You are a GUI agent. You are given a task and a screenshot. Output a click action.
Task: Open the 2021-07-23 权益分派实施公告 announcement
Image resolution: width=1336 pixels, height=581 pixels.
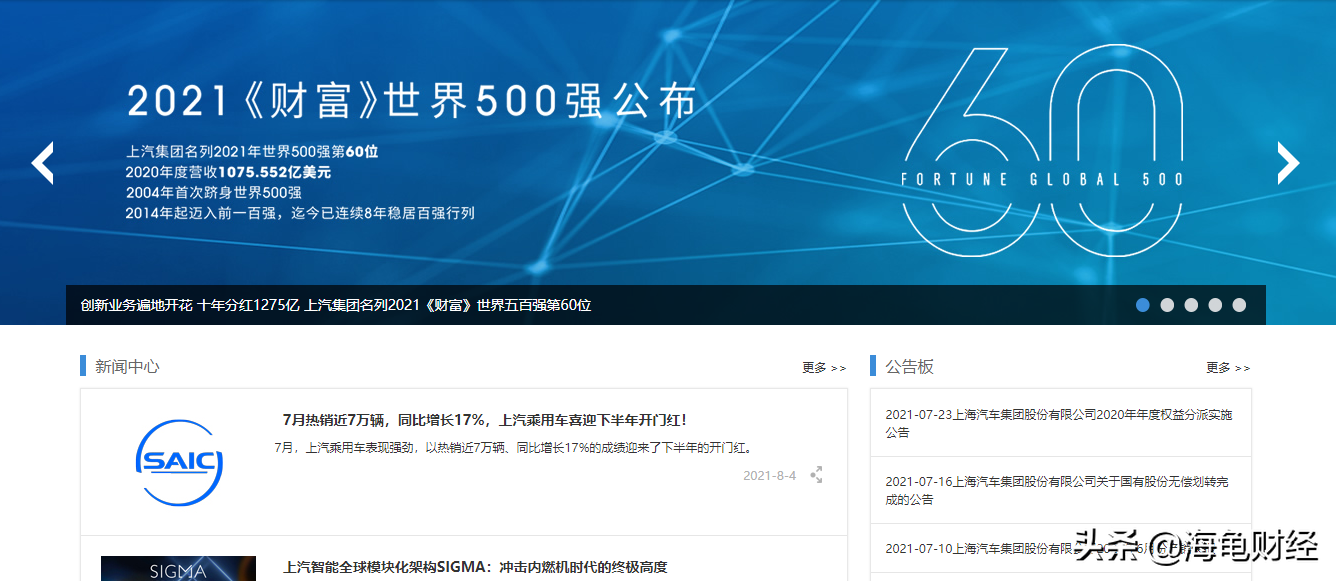click(x=1060, y=423)
